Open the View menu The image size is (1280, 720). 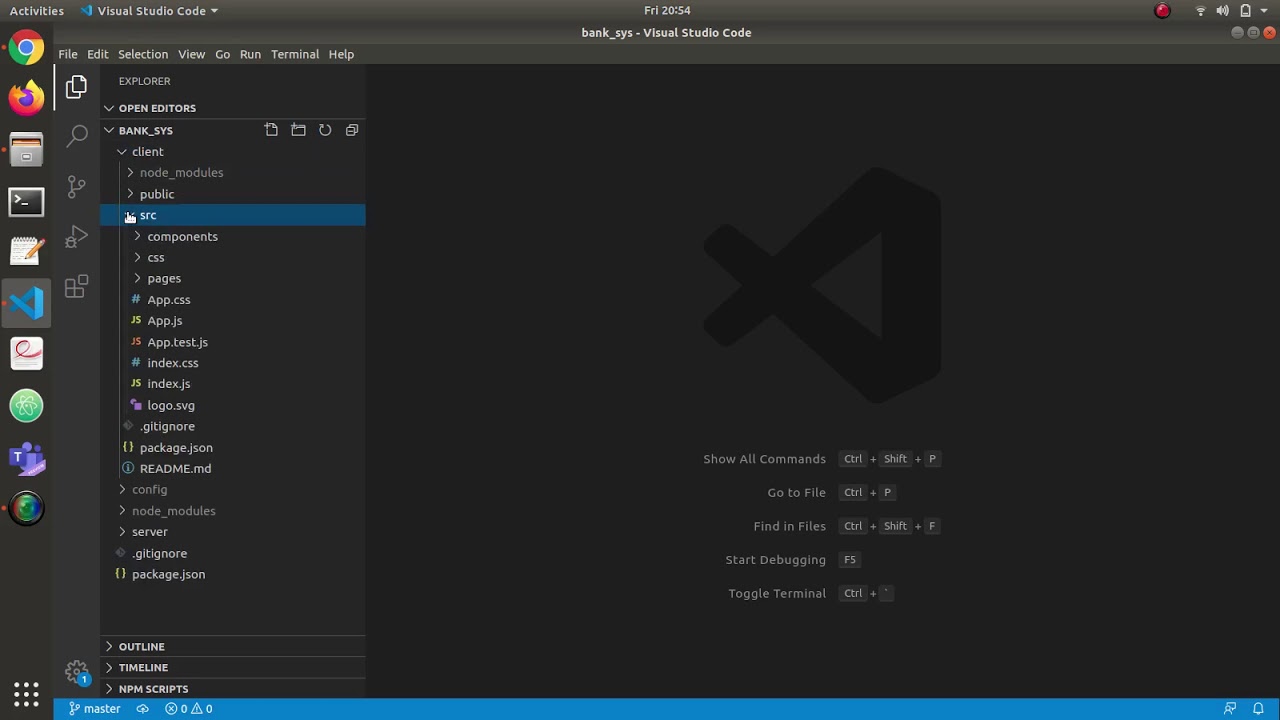(191, 54)
